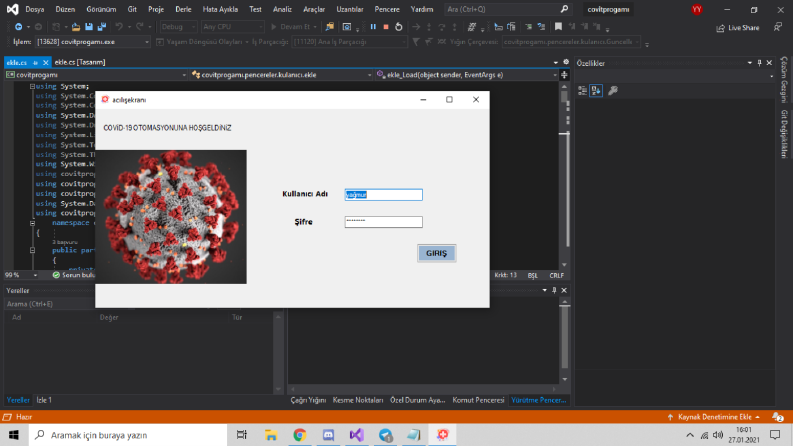Open Discord from the taskbar
Screen dimensions: 793x446
[x=328, y=435]
